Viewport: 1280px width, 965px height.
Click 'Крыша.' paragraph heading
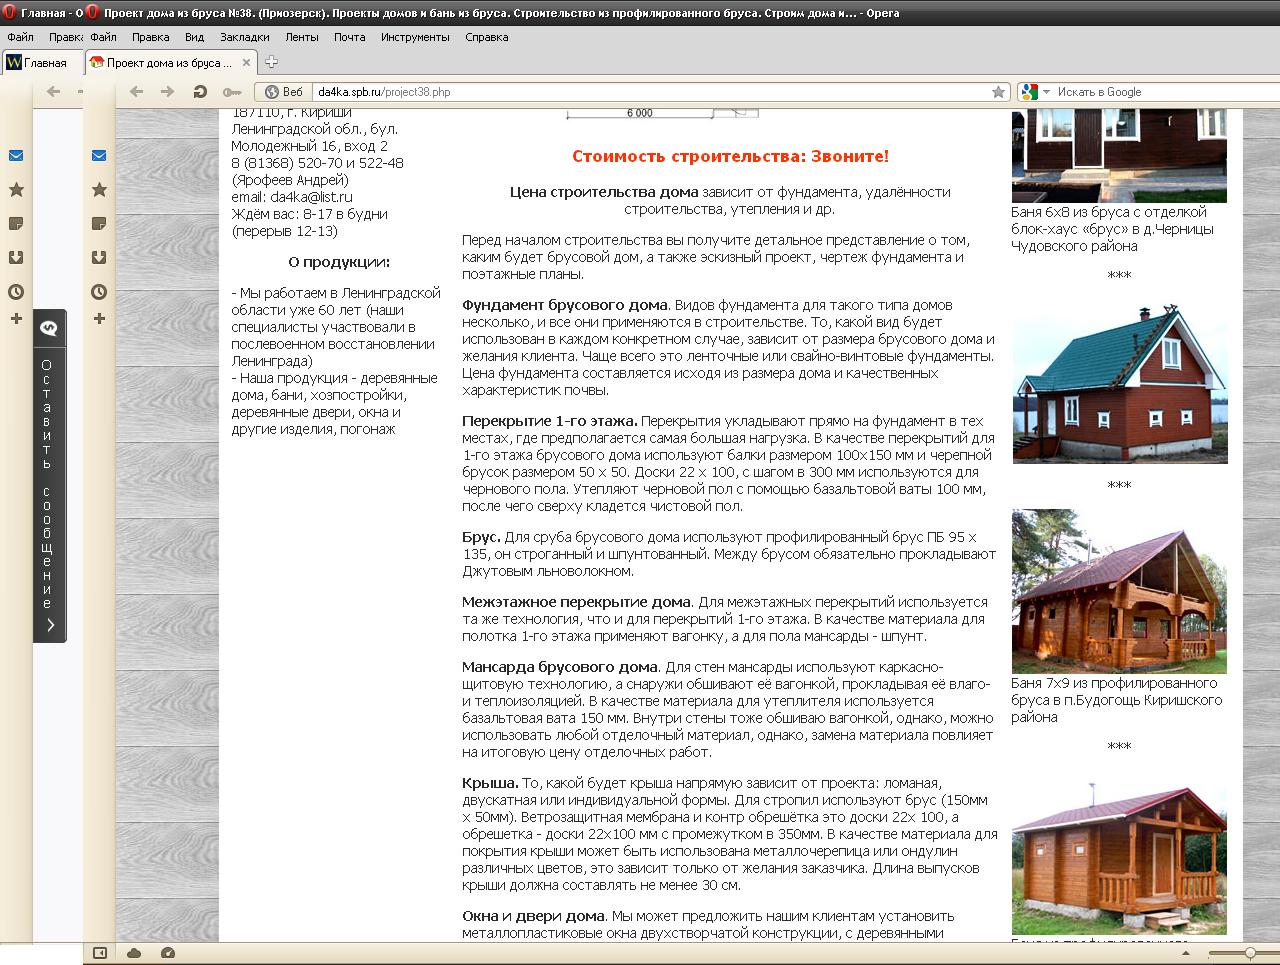pyautogui.click(x=490, y=783)
